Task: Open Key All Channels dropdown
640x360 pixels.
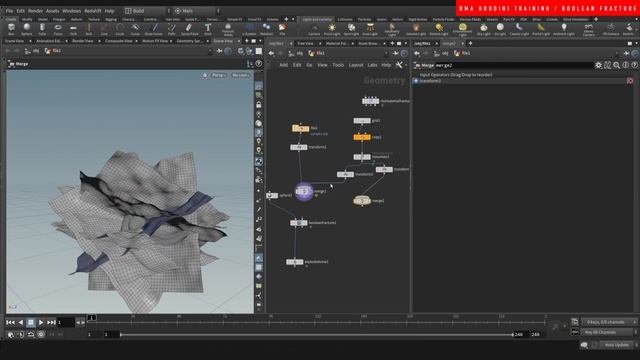Action: point(609,332)
